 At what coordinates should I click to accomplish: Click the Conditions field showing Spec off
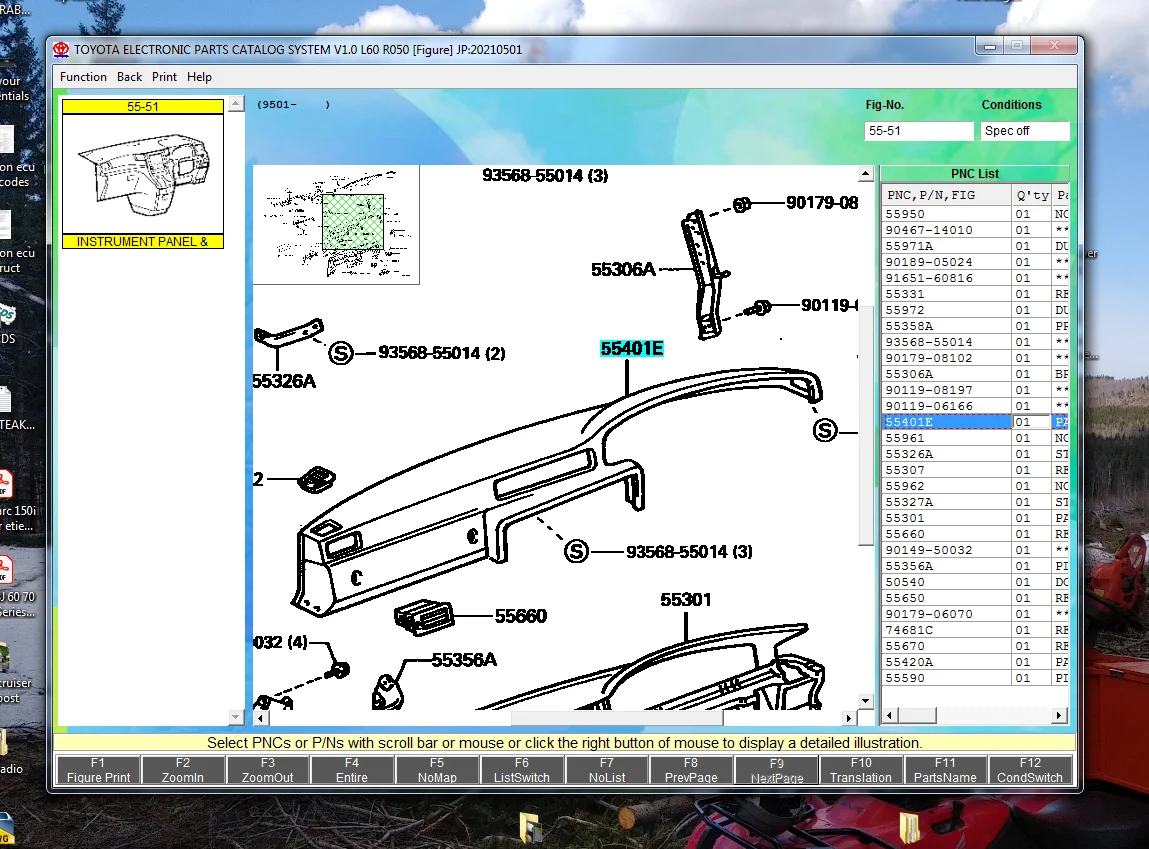click(1024, 131)
